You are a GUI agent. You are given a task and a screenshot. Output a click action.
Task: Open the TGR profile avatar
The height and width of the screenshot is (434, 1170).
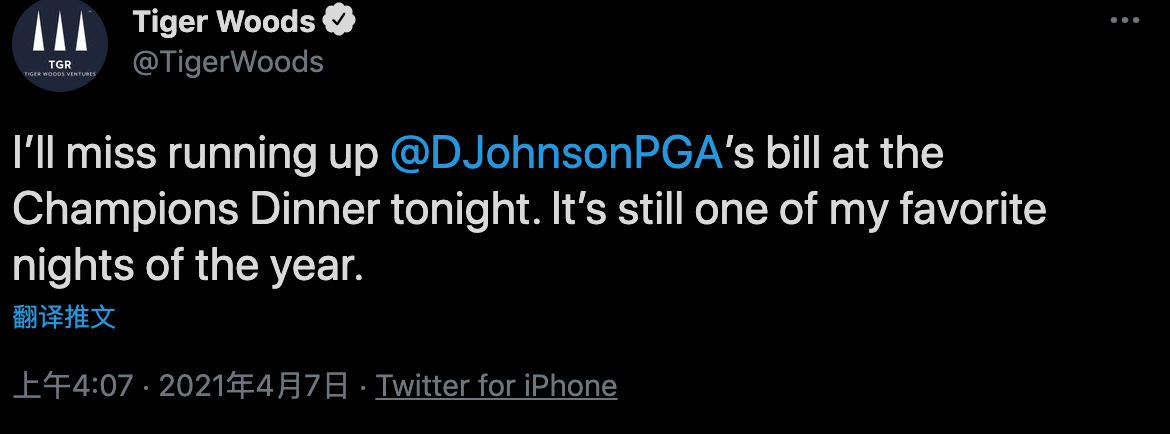59,45
